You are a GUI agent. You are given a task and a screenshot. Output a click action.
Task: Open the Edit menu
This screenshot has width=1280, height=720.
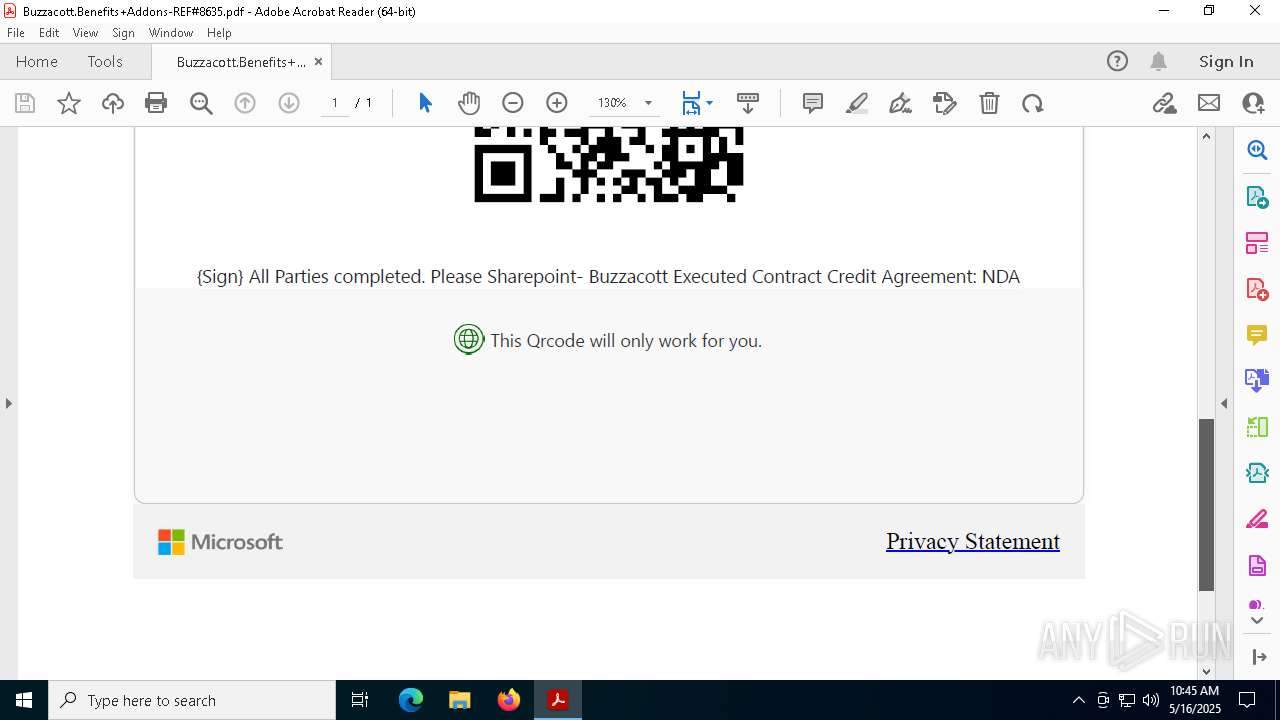49,33
